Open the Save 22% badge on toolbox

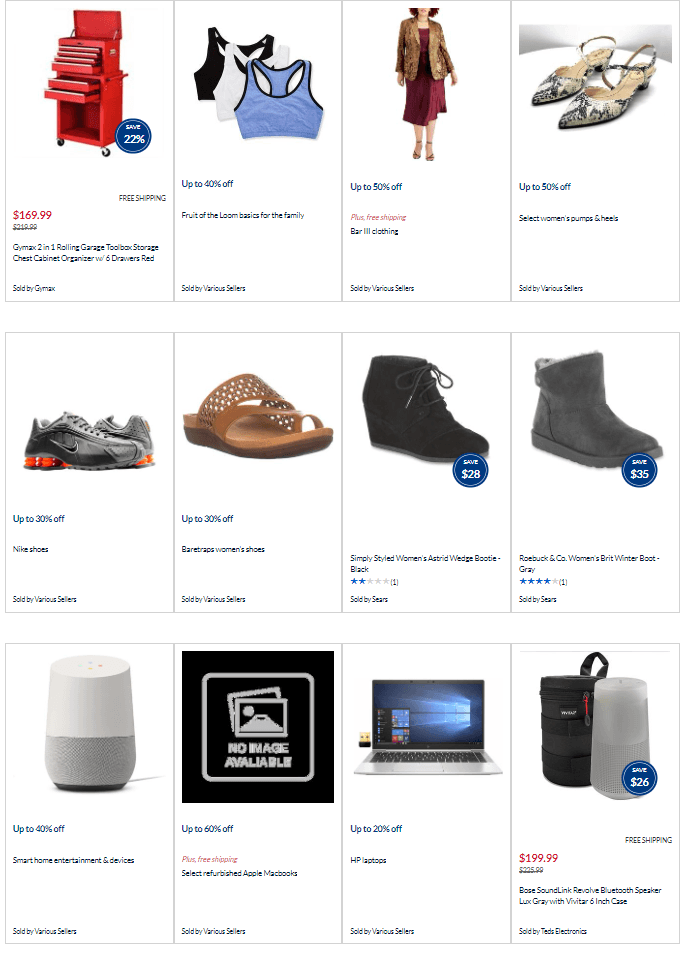pos(134,136)
